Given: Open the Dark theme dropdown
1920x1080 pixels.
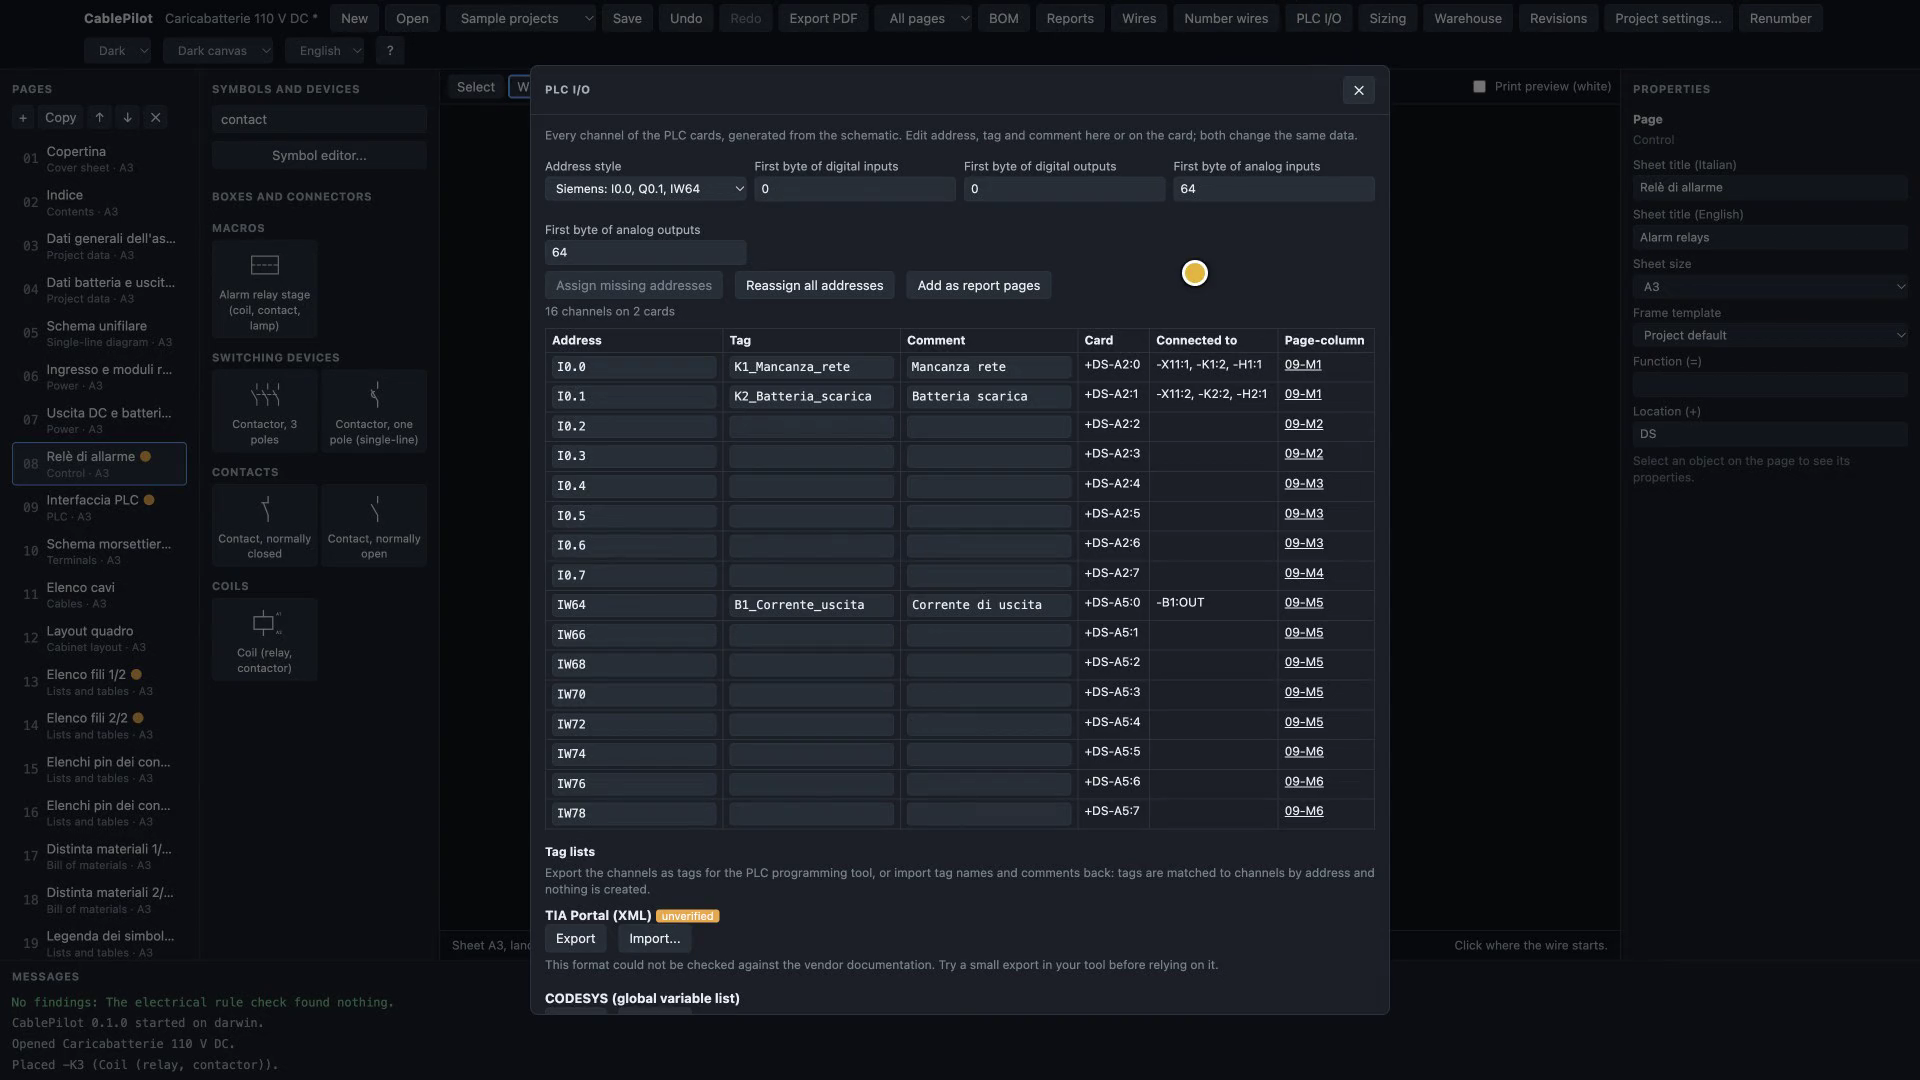Looking at the screenshot, I should (x=118, y=51).
